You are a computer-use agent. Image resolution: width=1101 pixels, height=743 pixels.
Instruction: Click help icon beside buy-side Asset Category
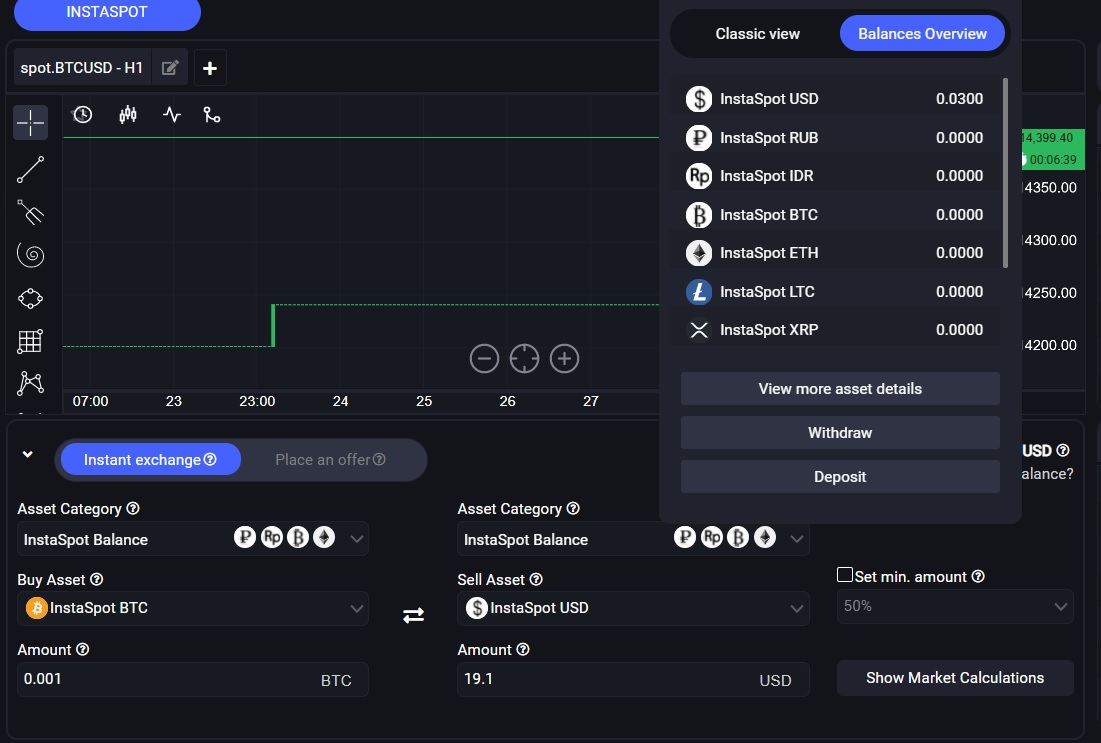(133, 508)
